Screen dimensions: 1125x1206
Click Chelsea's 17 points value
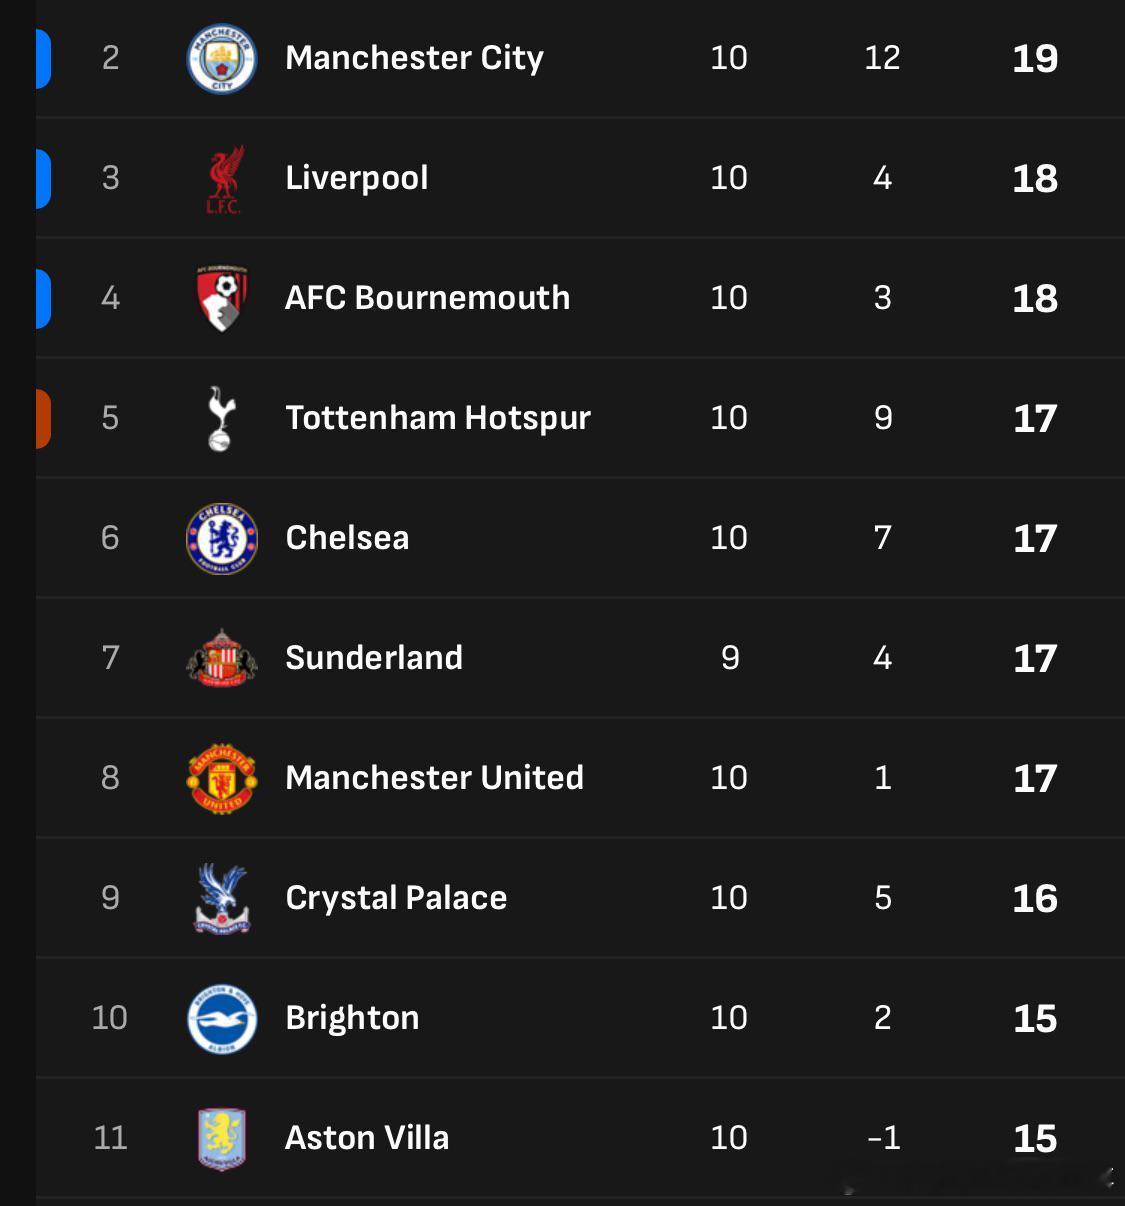(1034, 538)
